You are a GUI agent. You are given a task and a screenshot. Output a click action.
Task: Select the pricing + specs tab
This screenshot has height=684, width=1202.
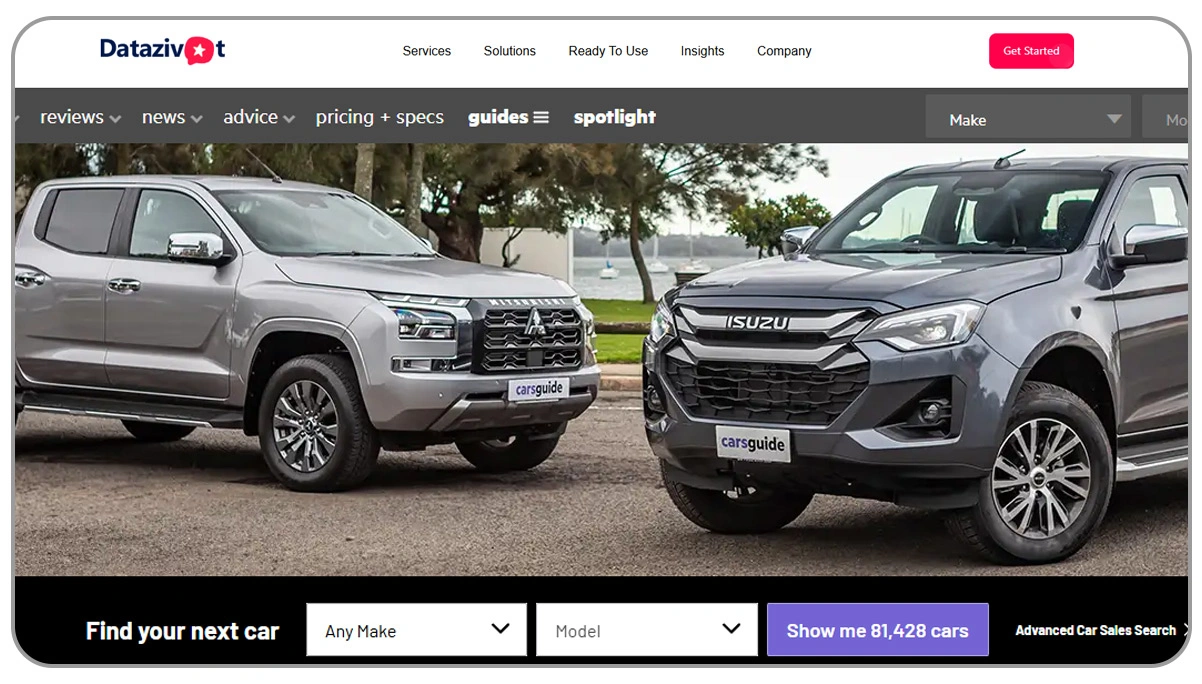pyautogui.click(x=380, y=117)
